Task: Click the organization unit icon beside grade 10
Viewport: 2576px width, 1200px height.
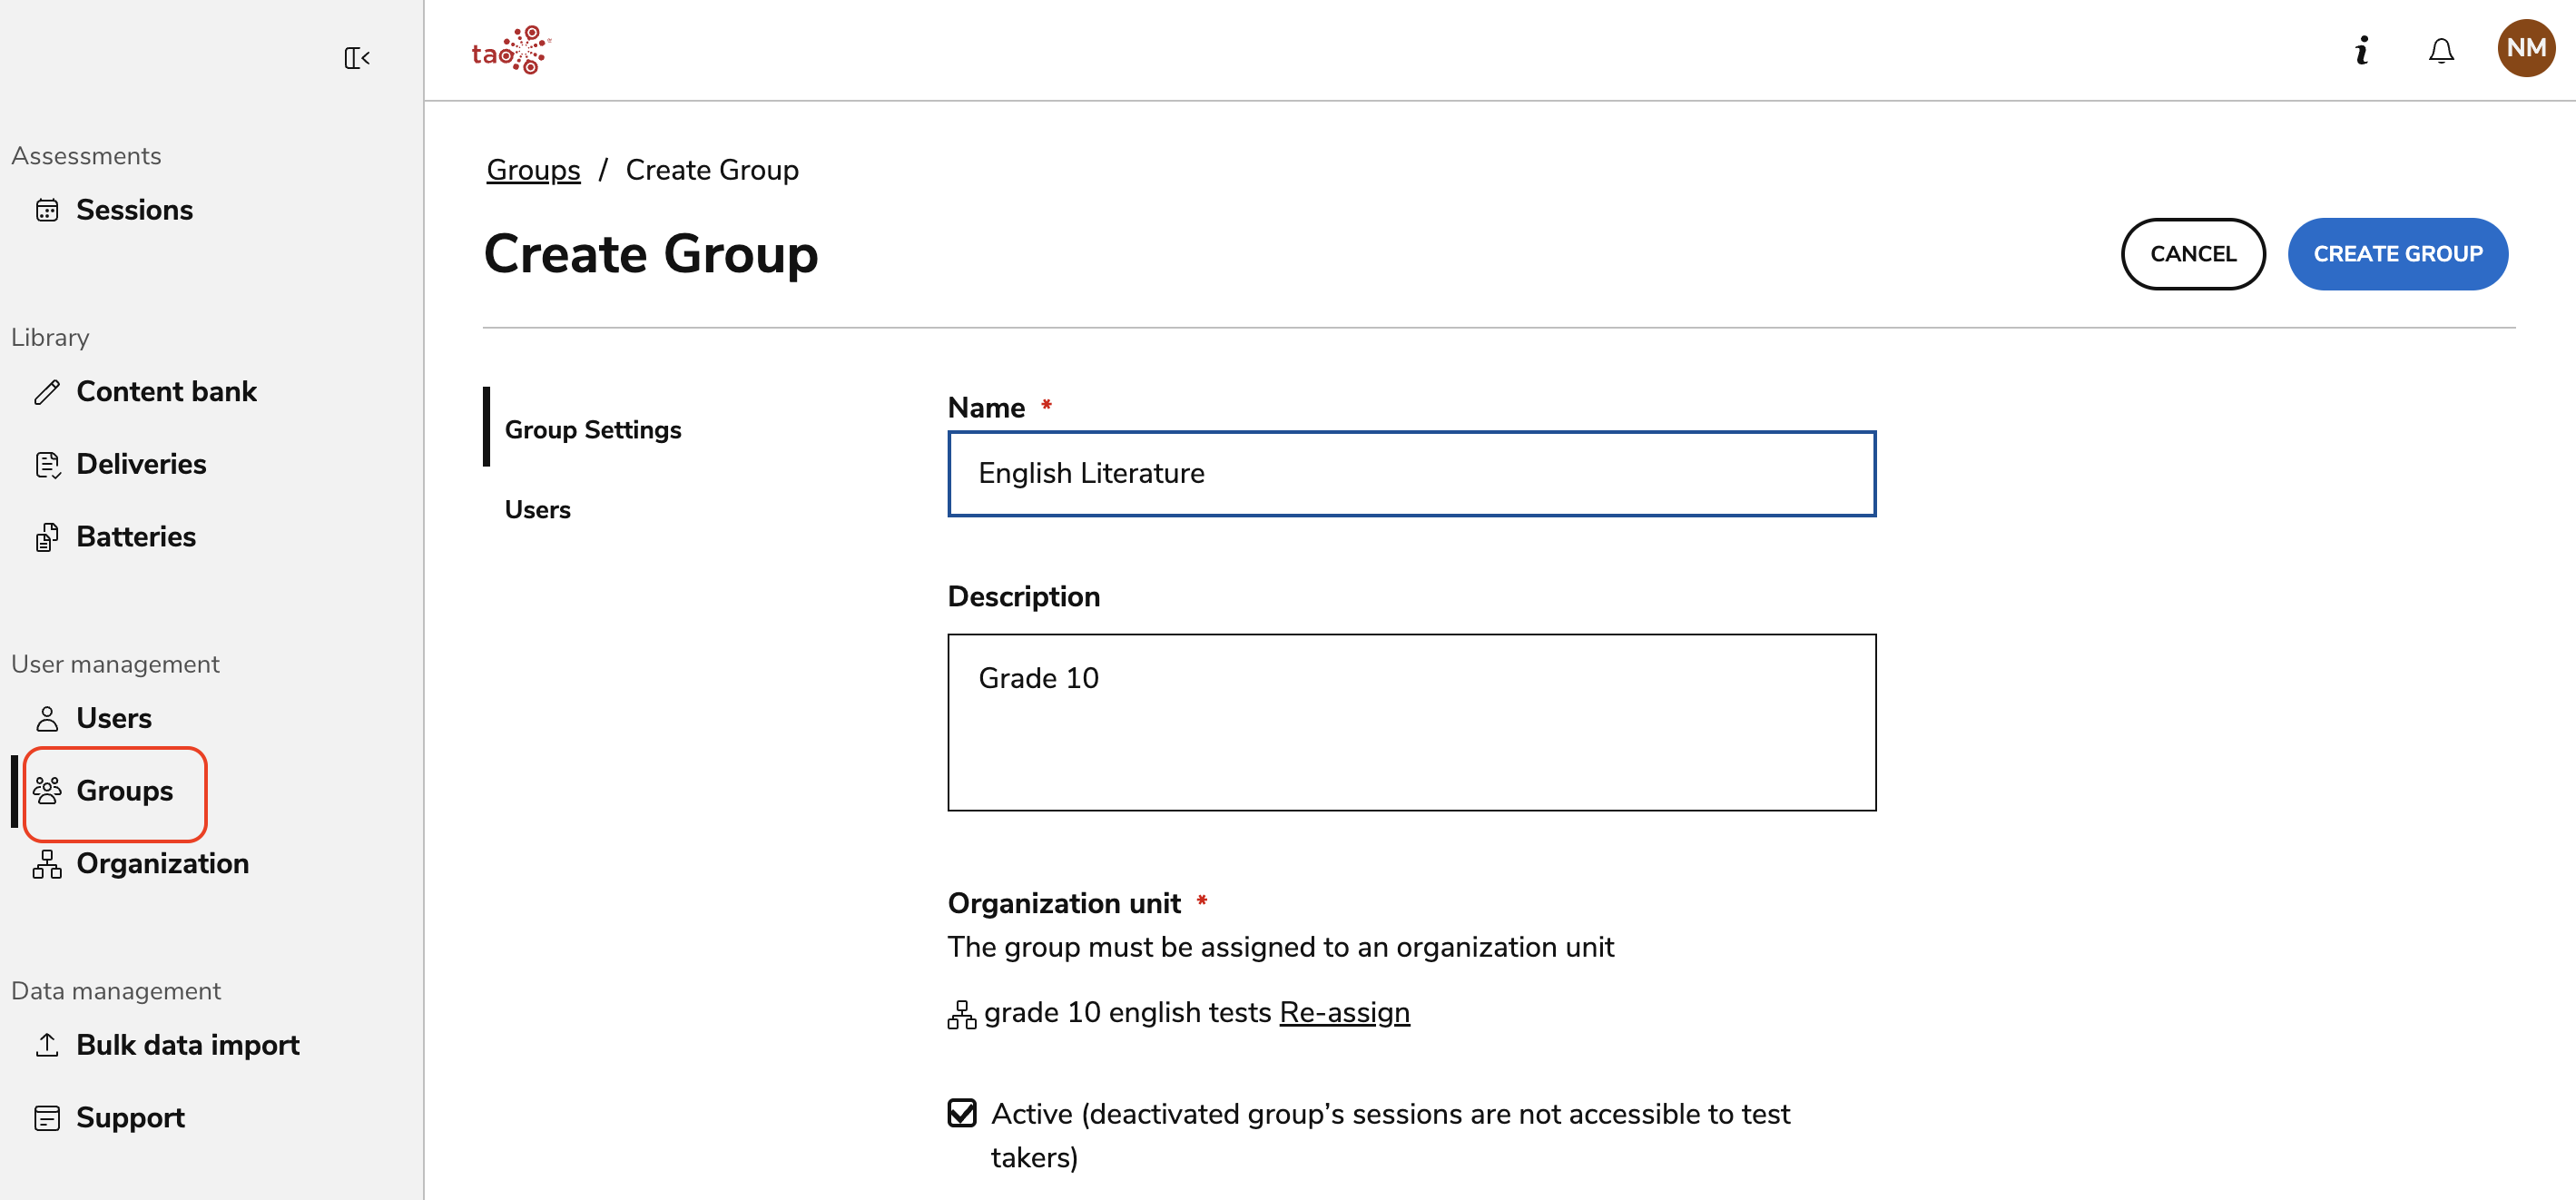Action: [x=961, y=1014]
